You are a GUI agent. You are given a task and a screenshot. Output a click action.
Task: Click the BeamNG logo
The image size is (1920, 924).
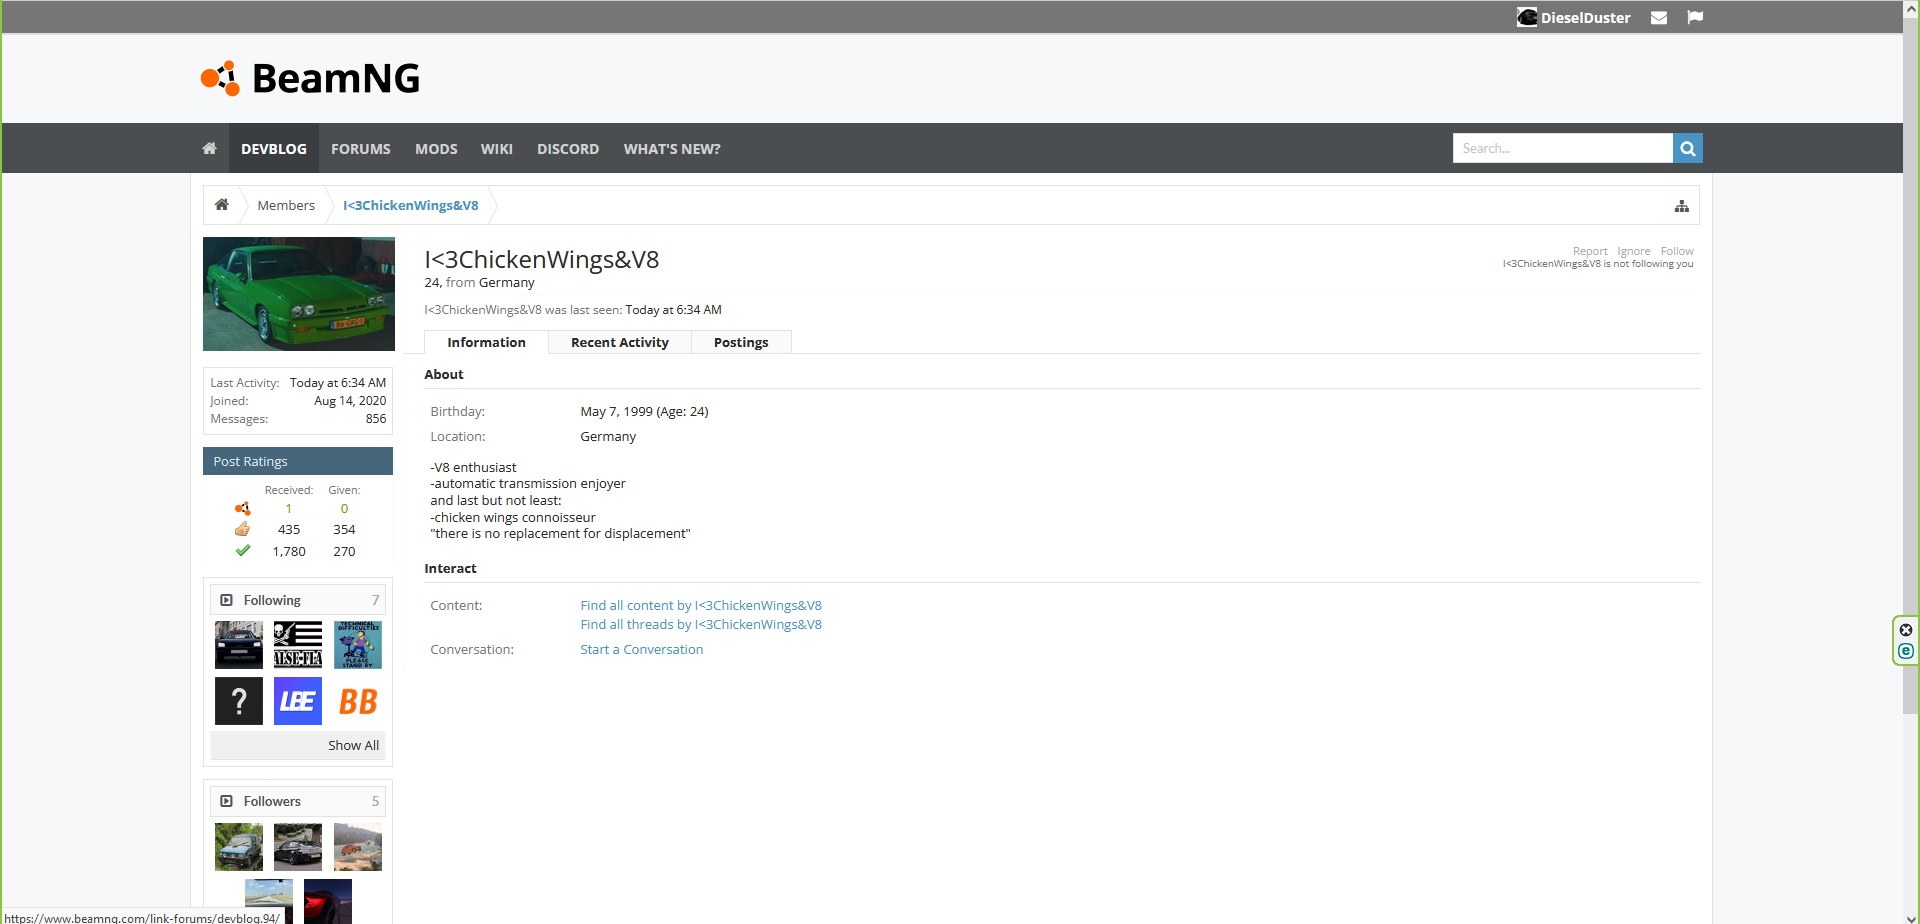coord(310,78)
